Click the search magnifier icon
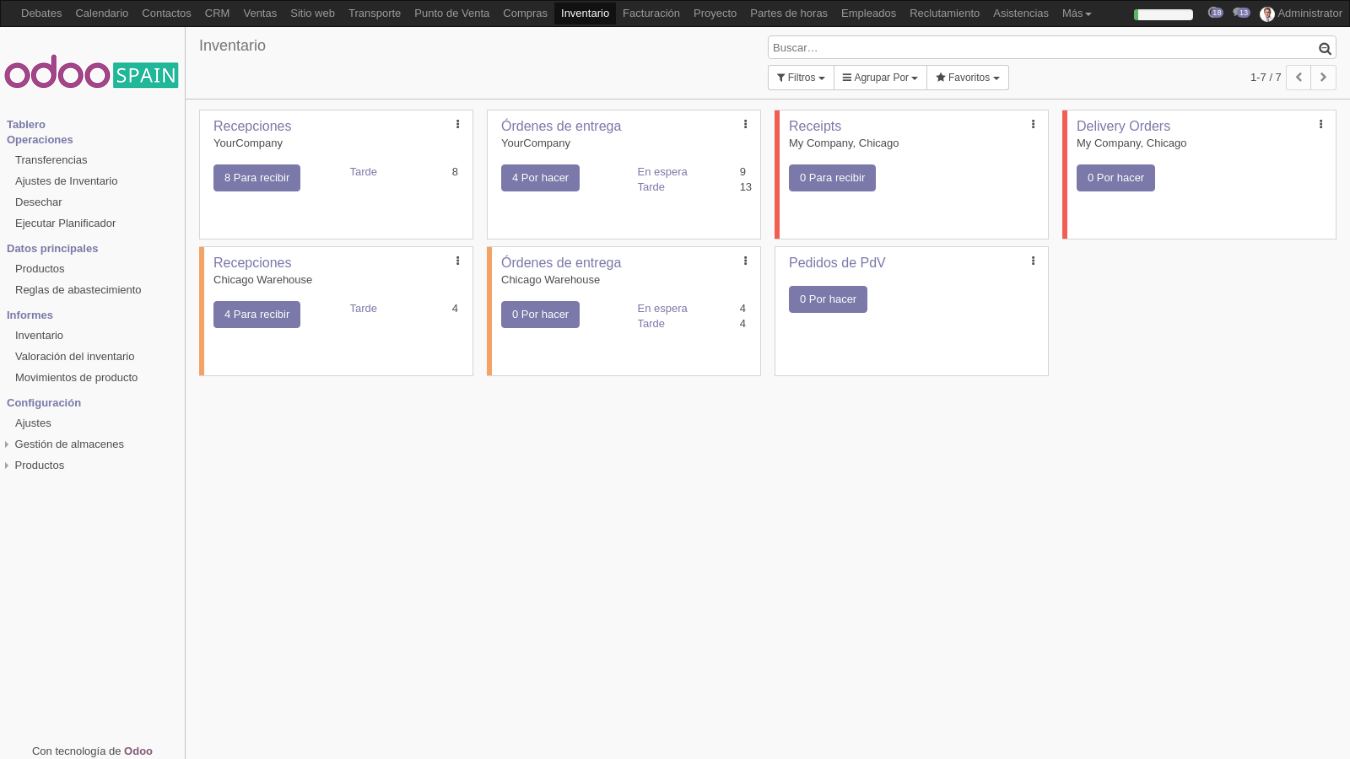Image resolution: width=1350 pixels, height=759 pixels. (1324, 47)
